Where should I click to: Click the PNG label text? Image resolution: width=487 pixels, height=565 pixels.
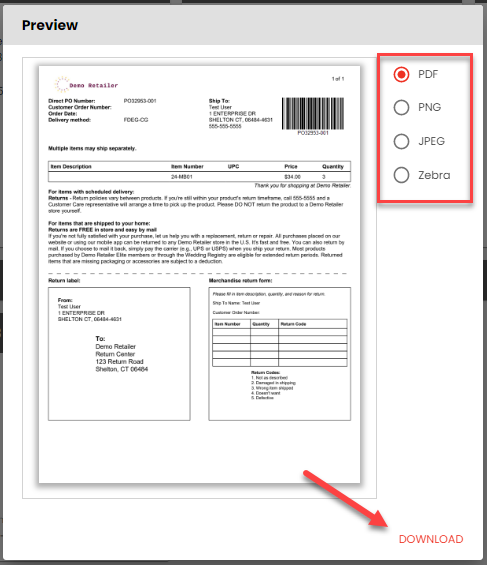click(x=429, y=107)
